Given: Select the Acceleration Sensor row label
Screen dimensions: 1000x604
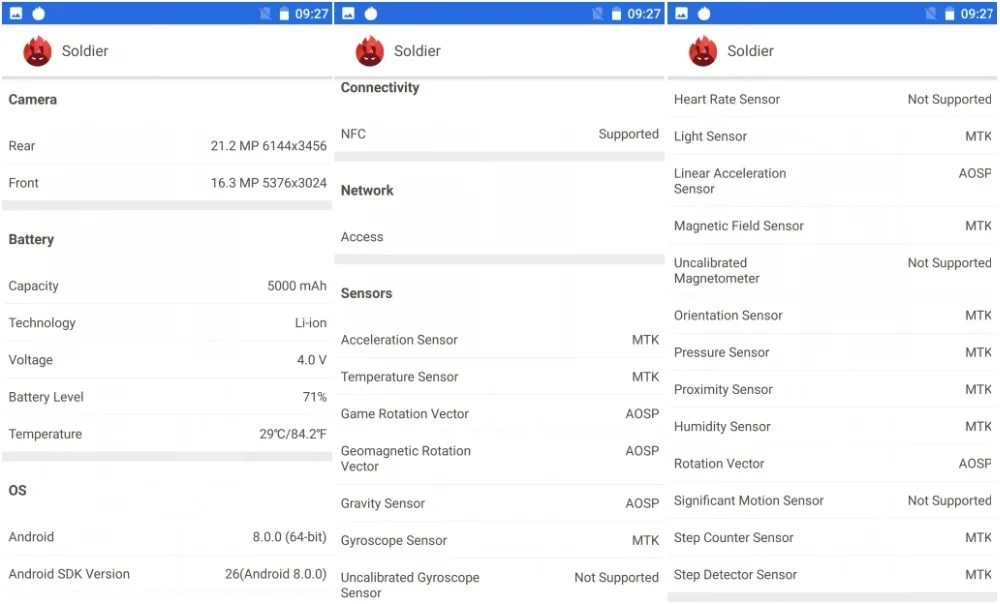Looking at the screenshot, I should (x=399, y=340).
